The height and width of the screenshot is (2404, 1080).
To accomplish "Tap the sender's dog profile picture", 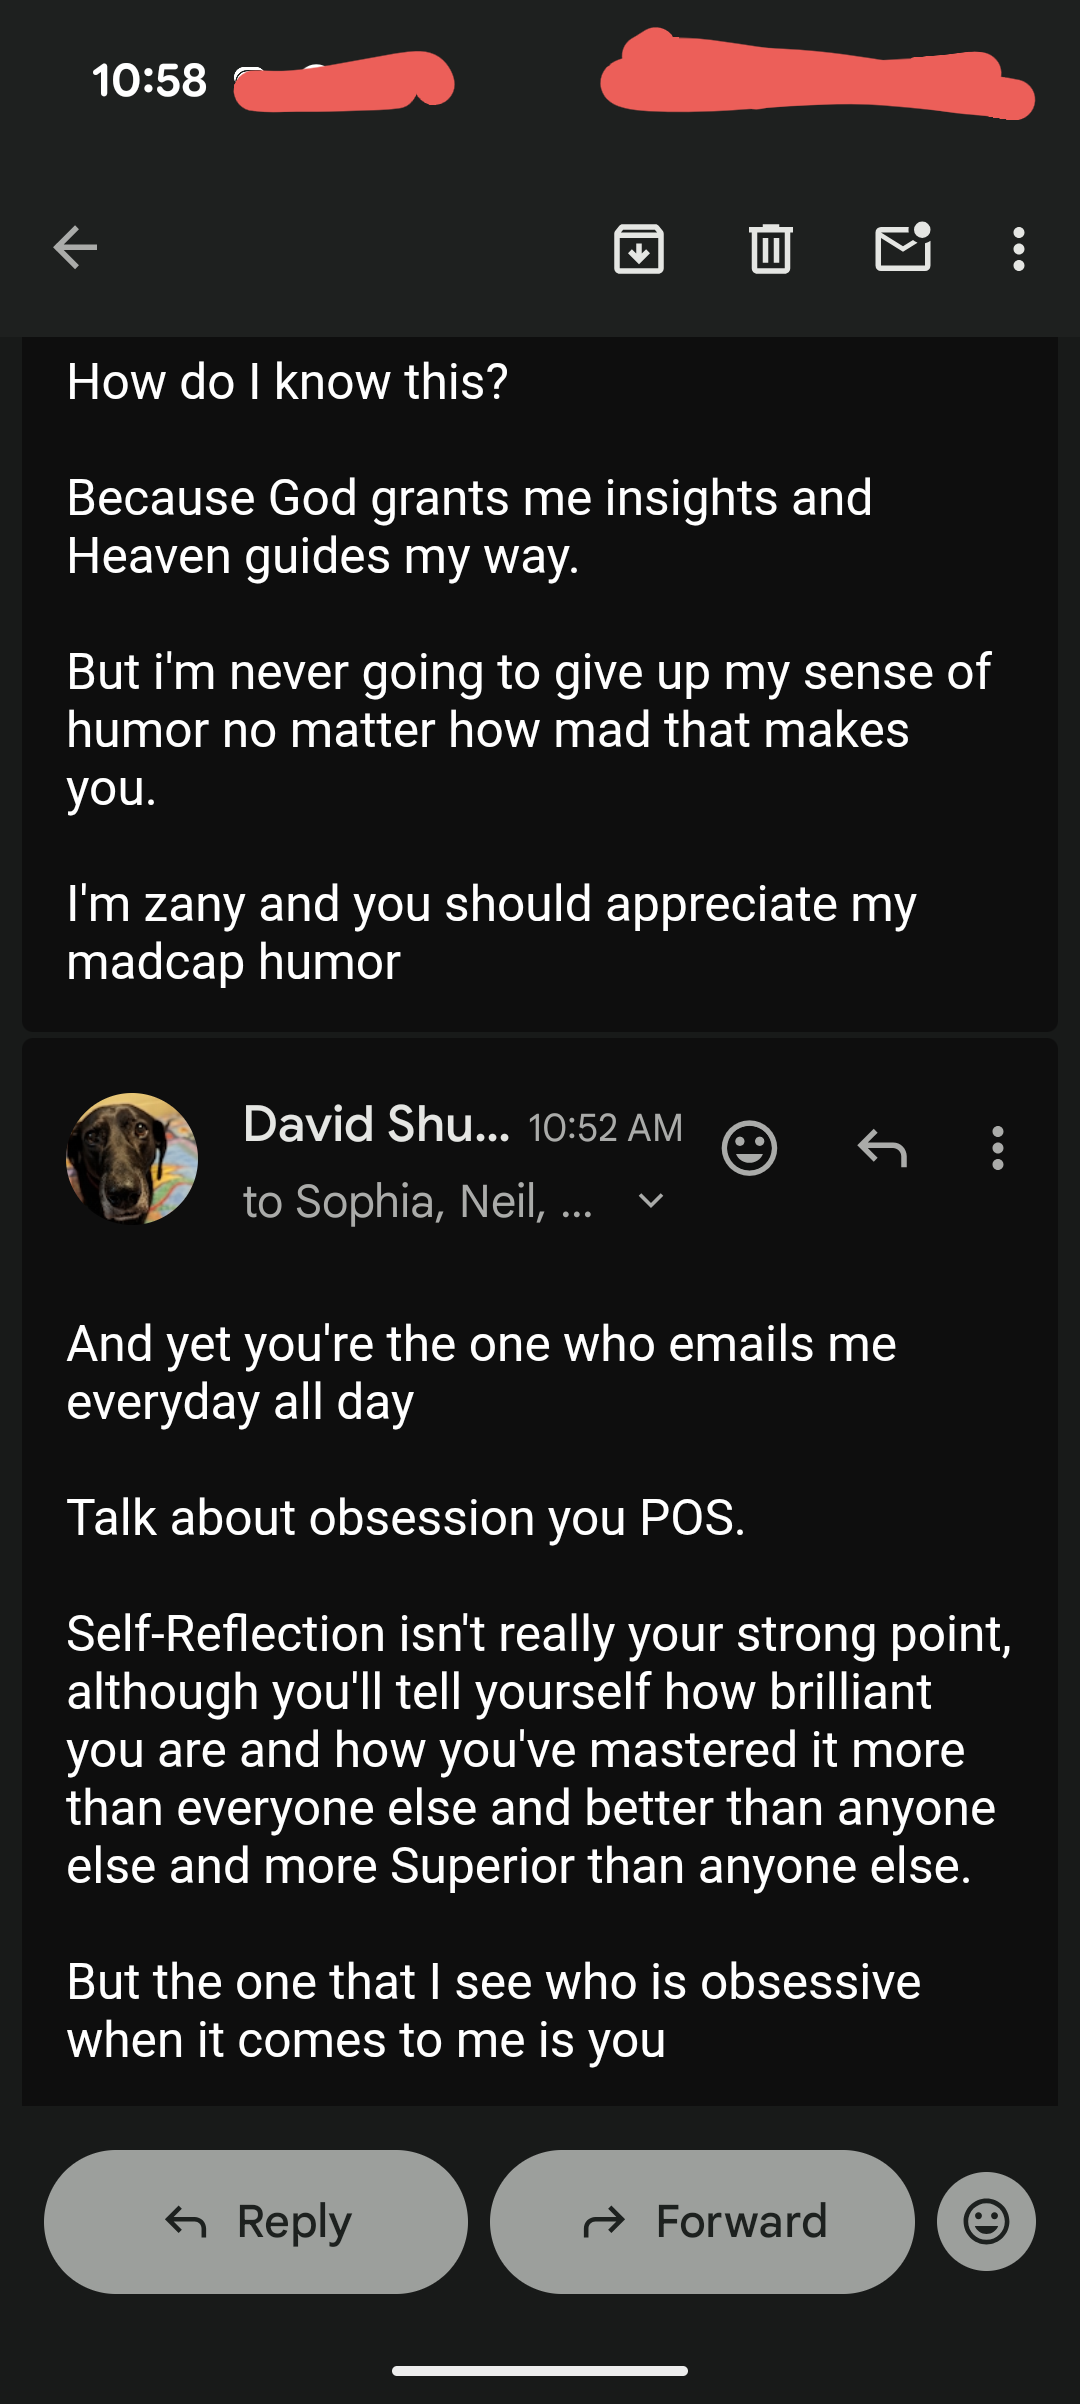I will [x=132, y=1159].
